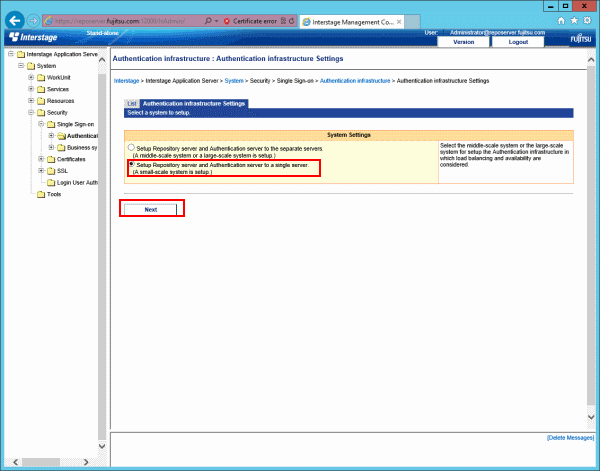
Task: Collapse the Interstage Application Server root node
Action: [11, 54]
